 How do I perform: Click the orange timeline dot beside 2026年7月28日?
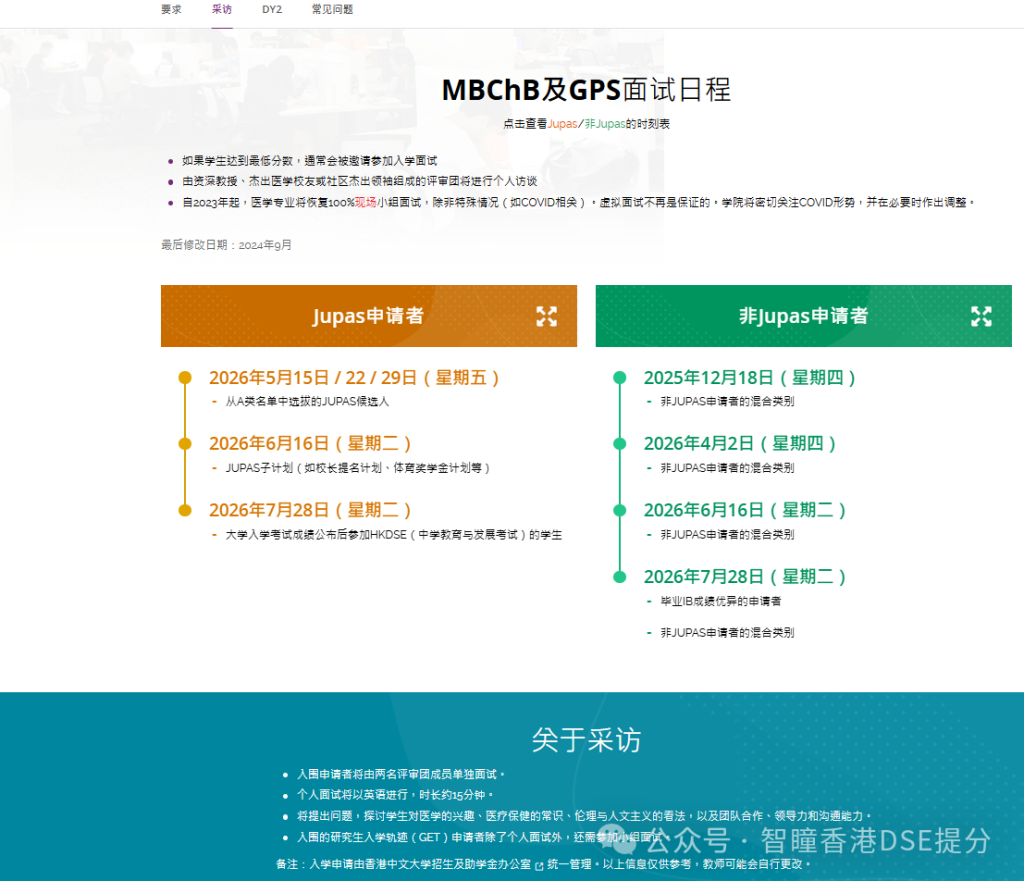point(185,511)
